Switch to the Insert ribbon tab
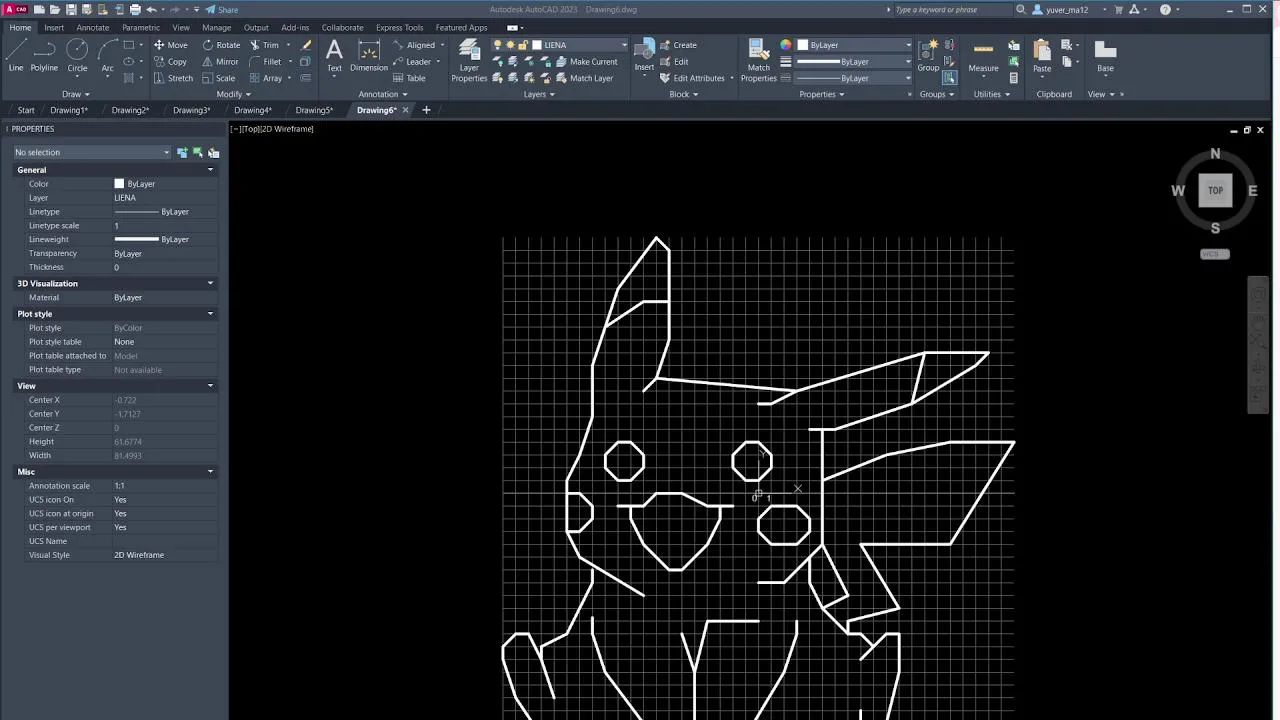This screenshot has height=720, width=1280. click(x=54, y=27)
